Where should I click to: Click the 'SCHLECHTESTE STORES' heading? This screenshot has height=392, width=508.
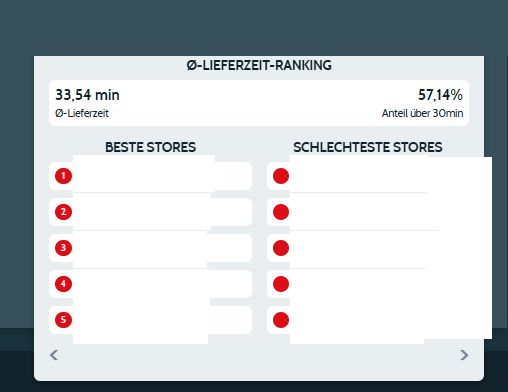pos(368,147)
